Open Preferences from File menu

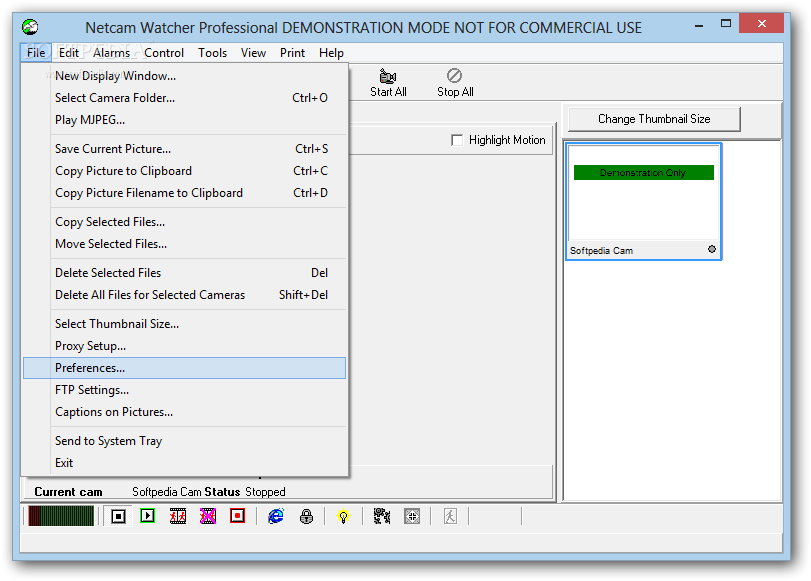(x=185, y=368)
